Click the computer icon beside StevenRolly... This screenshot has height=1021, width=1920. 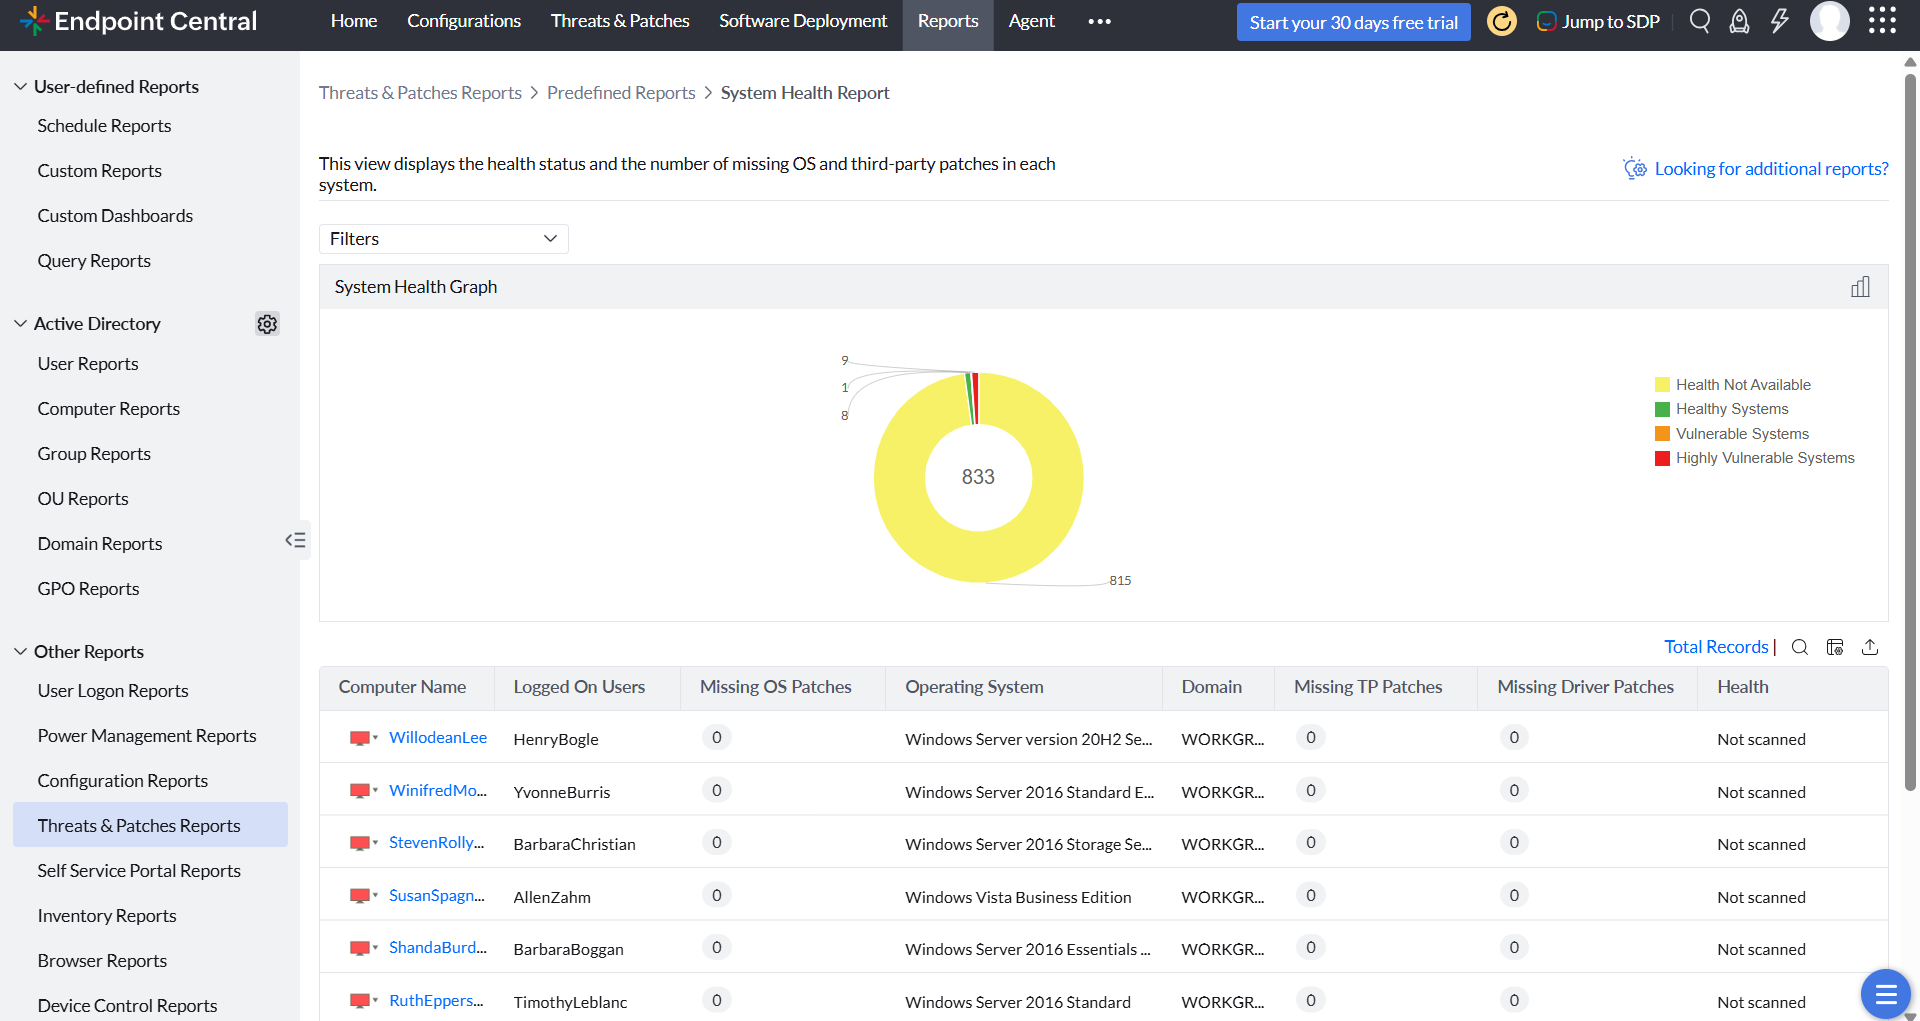360,843
